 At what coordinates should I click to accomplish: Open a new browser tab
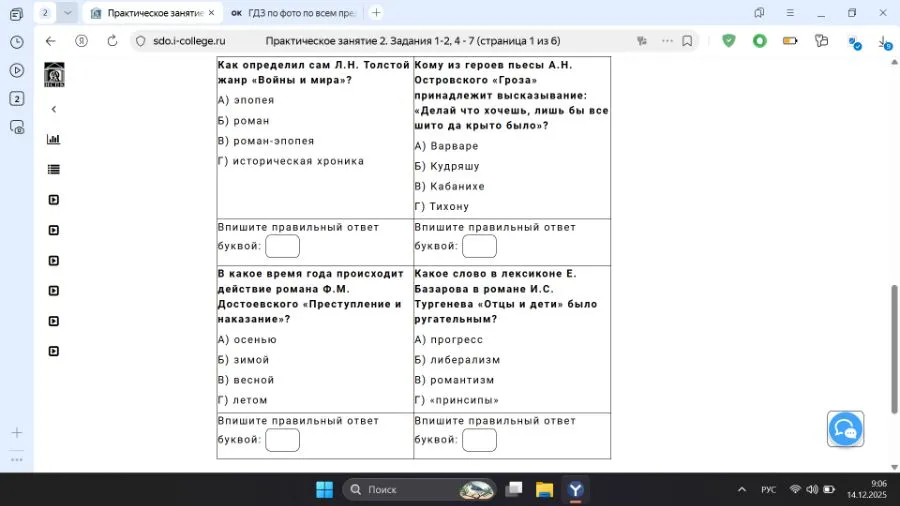point(376,13)
